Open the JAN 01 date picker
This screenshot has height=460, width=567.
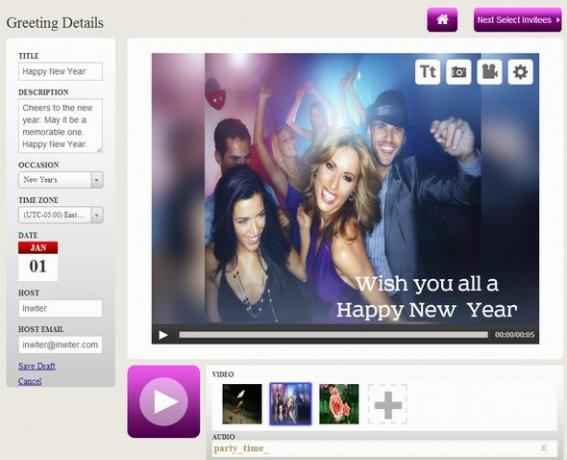(x=38, y=261)
